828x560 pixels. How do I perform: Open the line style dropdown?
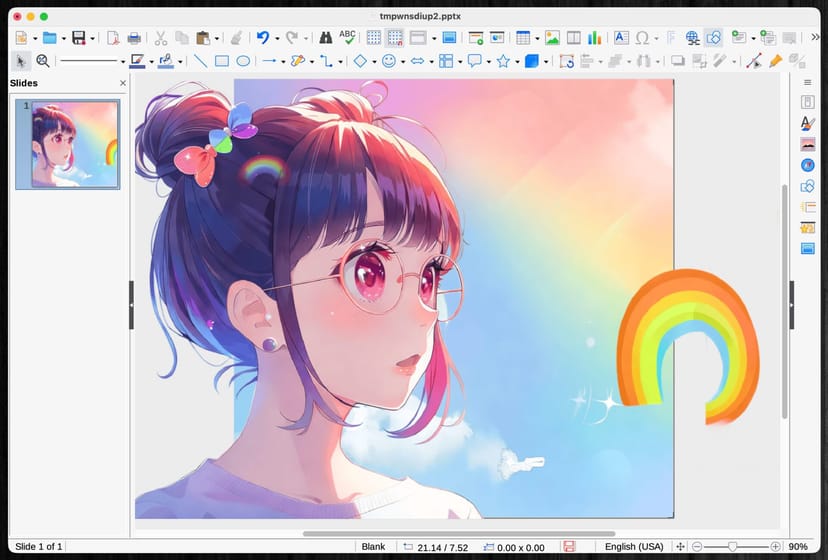click(121, 61)
